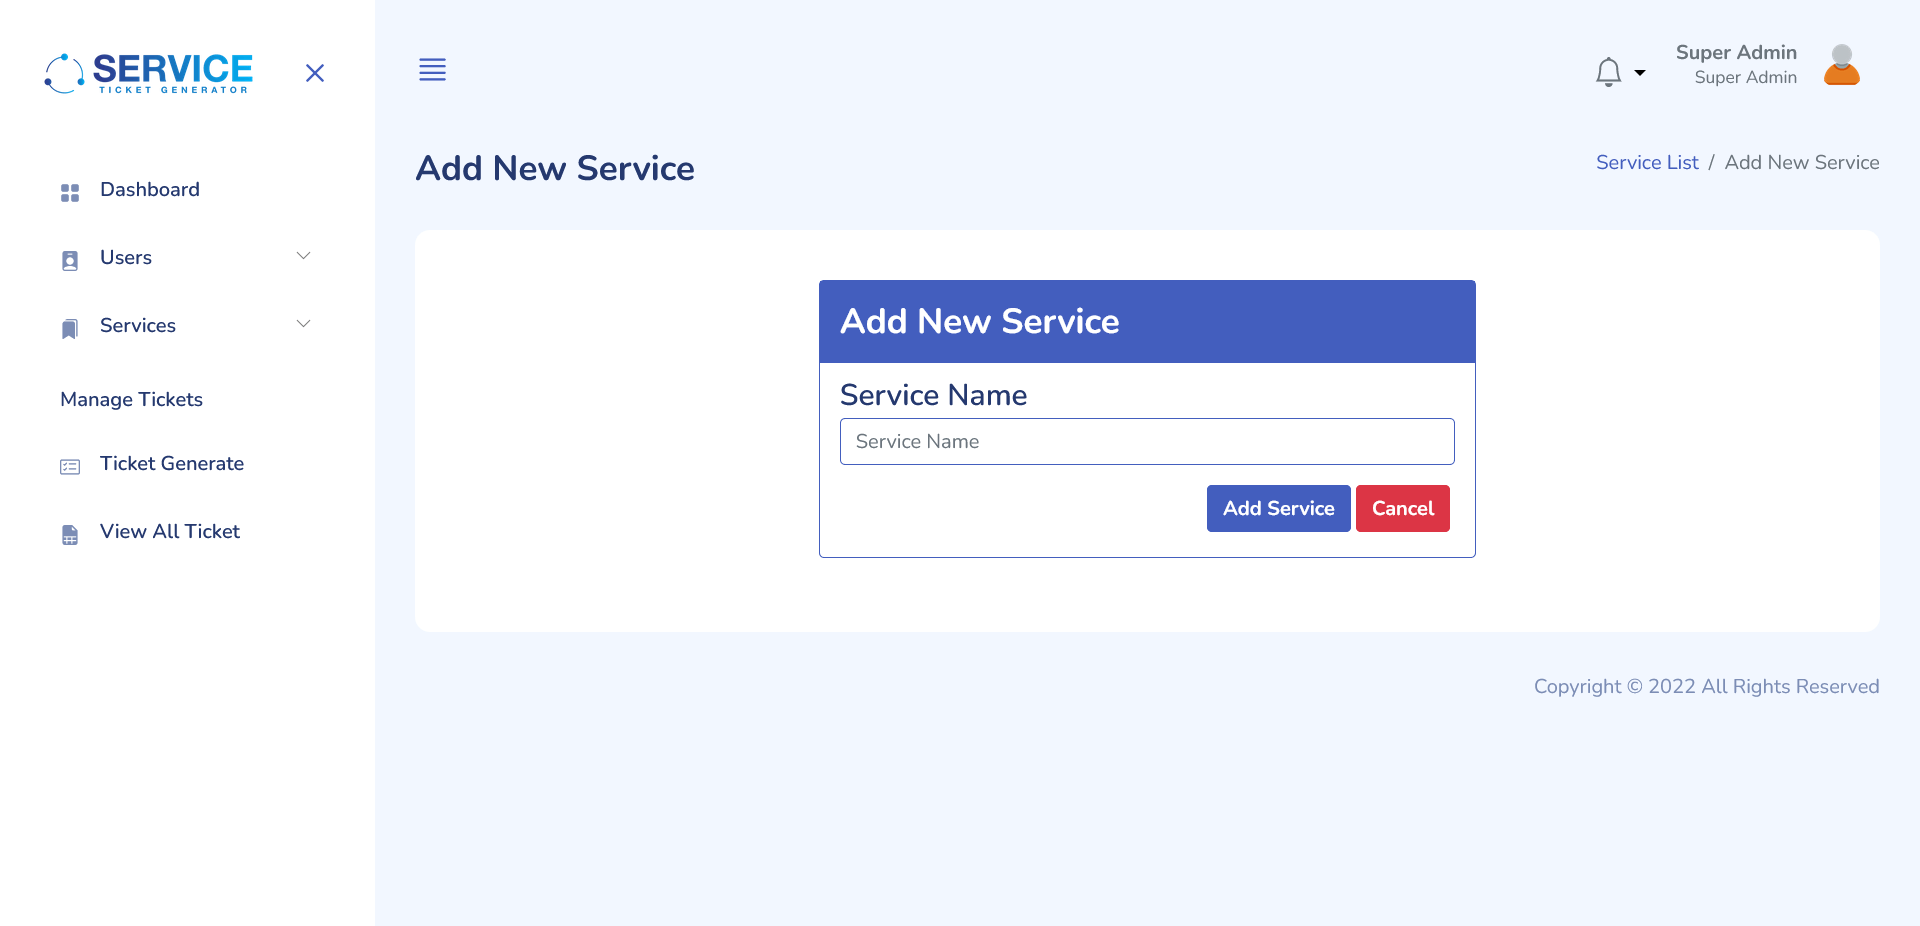The width and height of the screenshot is (1920, 926).
Task: Click the Add Service button
Action: tap(1278, 508)
